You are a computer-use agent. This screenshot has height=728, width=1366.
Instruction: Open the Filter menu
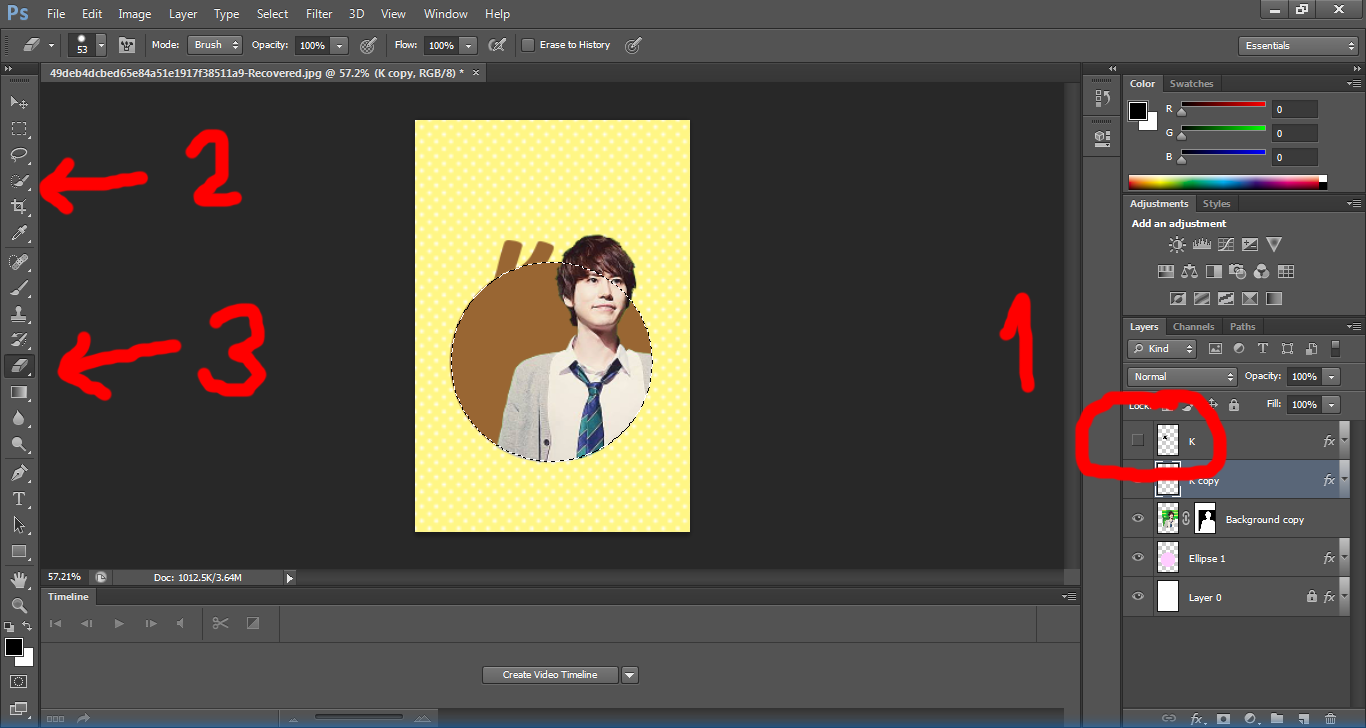tap(319, 14)
